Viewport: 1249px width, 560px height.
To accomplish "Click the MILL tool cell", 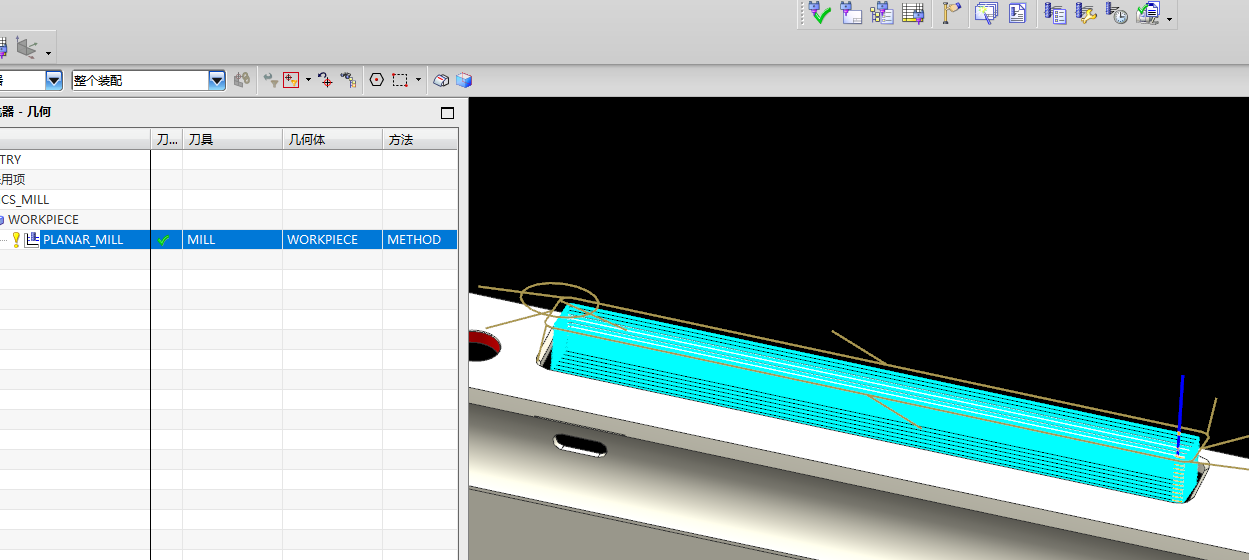I will 232,239.
